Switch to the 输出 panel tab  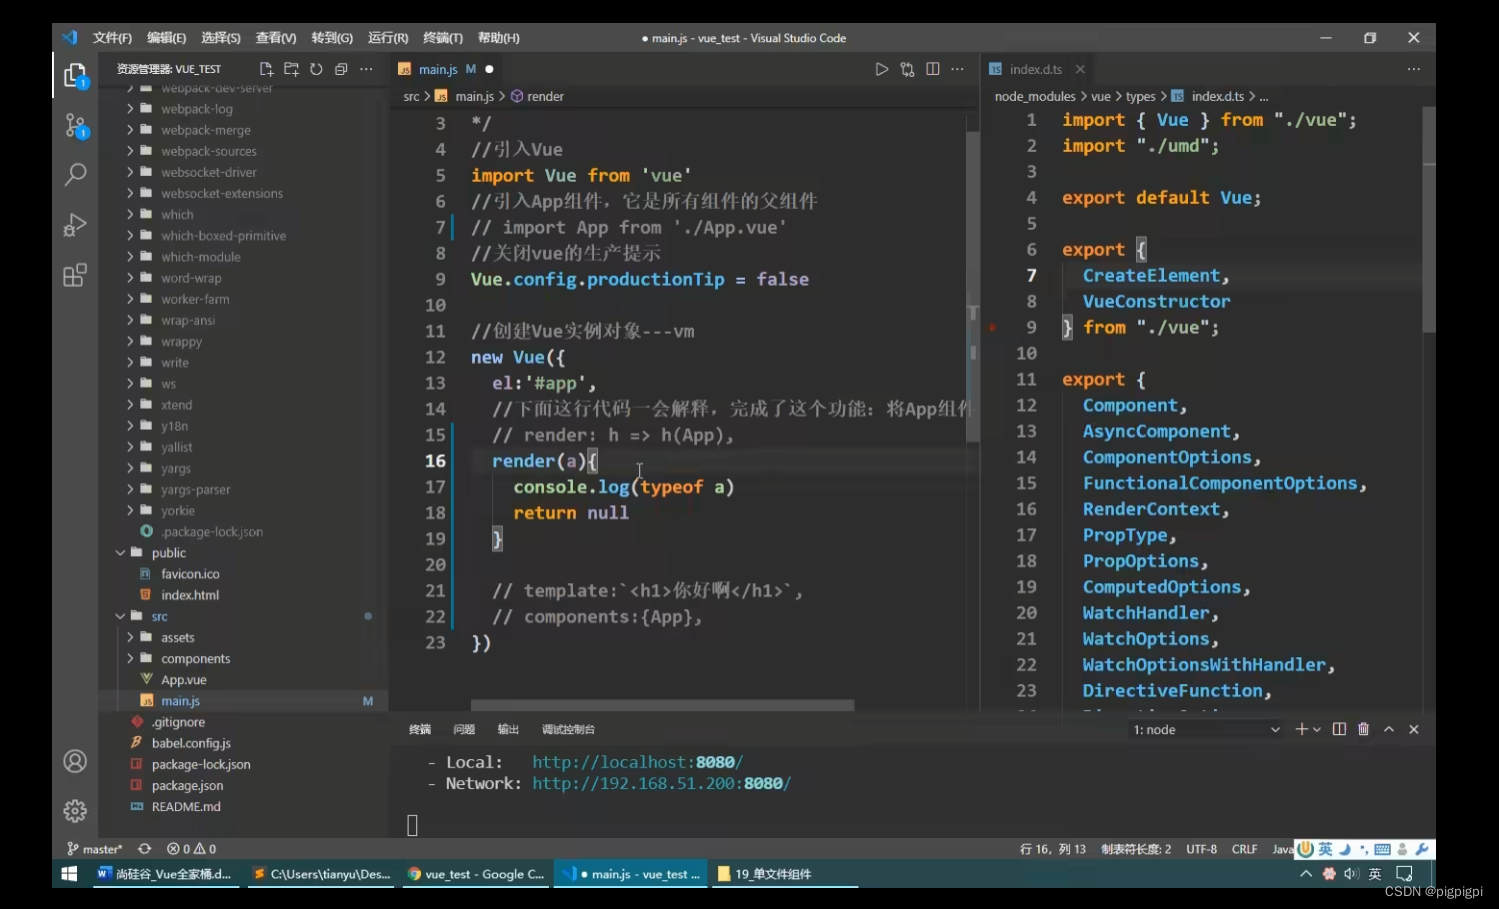coord(508,729)
